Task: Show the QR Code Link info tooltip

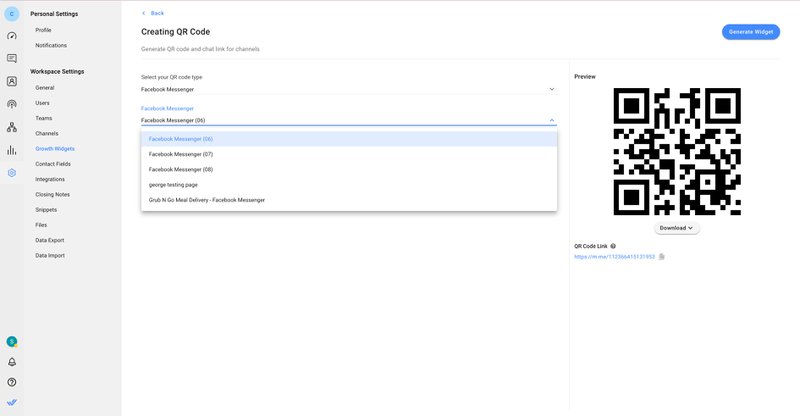Action: (613, 245)
